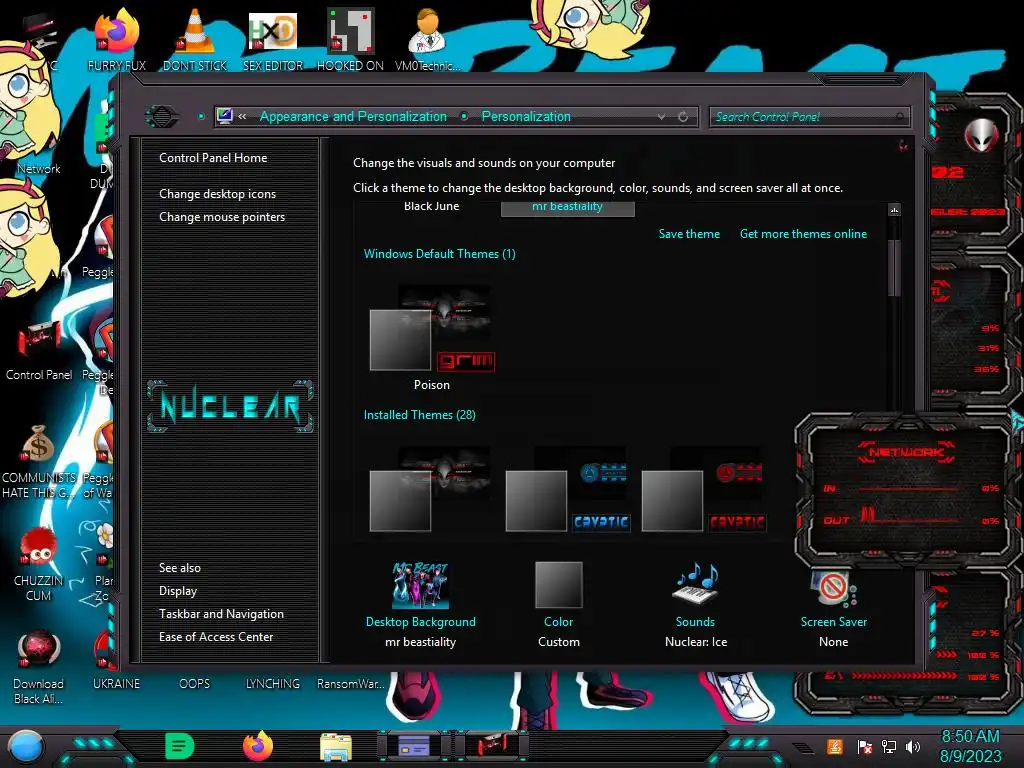Open the SEX EDITOR HxD desktop shortcut
1024x768 pixels.
click(272, 39)
